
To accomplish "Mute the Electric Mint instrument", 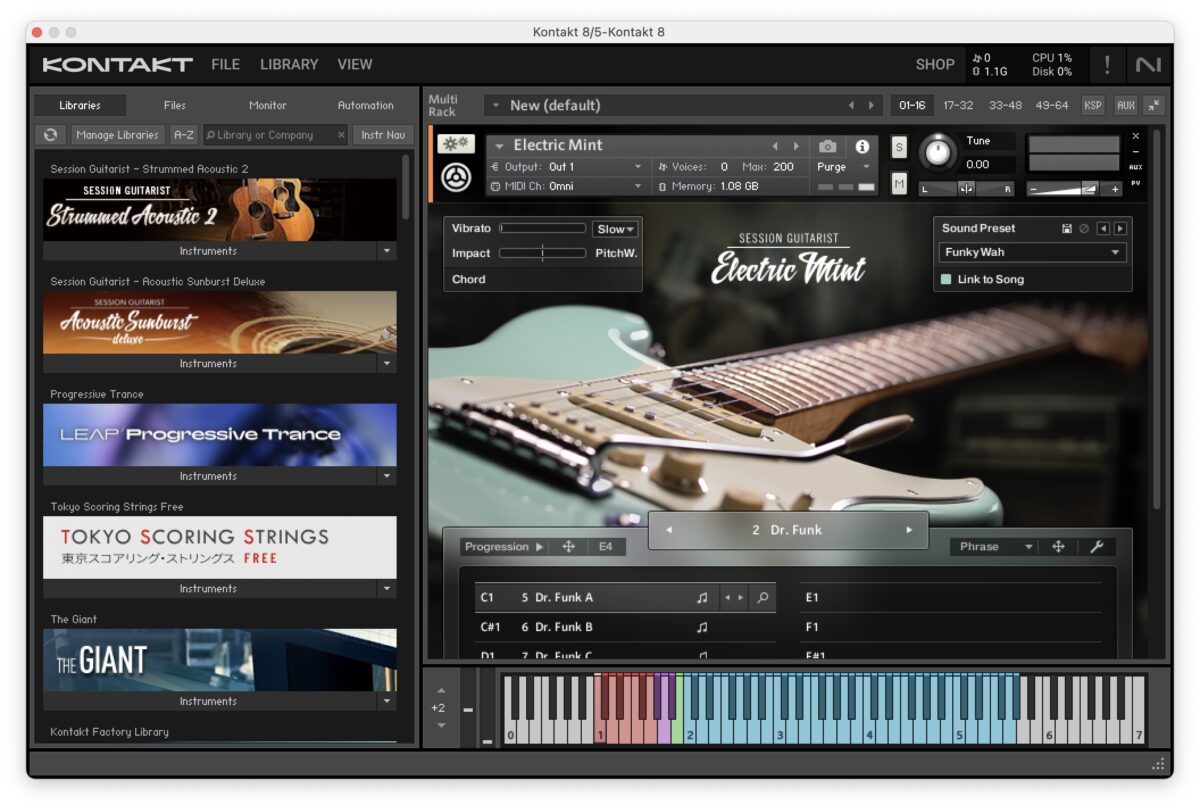I will [899, 183].
